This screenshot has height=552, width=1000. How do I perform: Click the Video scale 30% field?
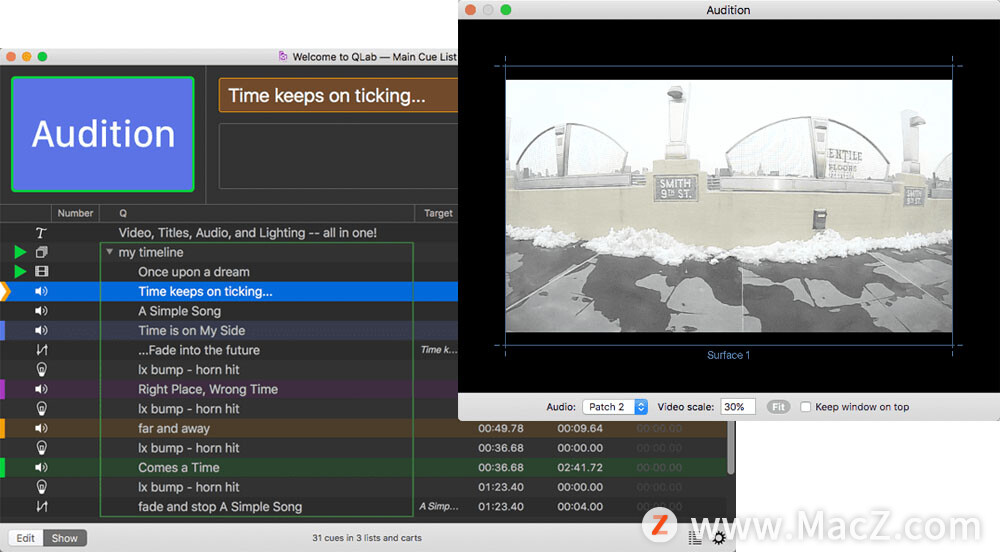click(738, 407)
